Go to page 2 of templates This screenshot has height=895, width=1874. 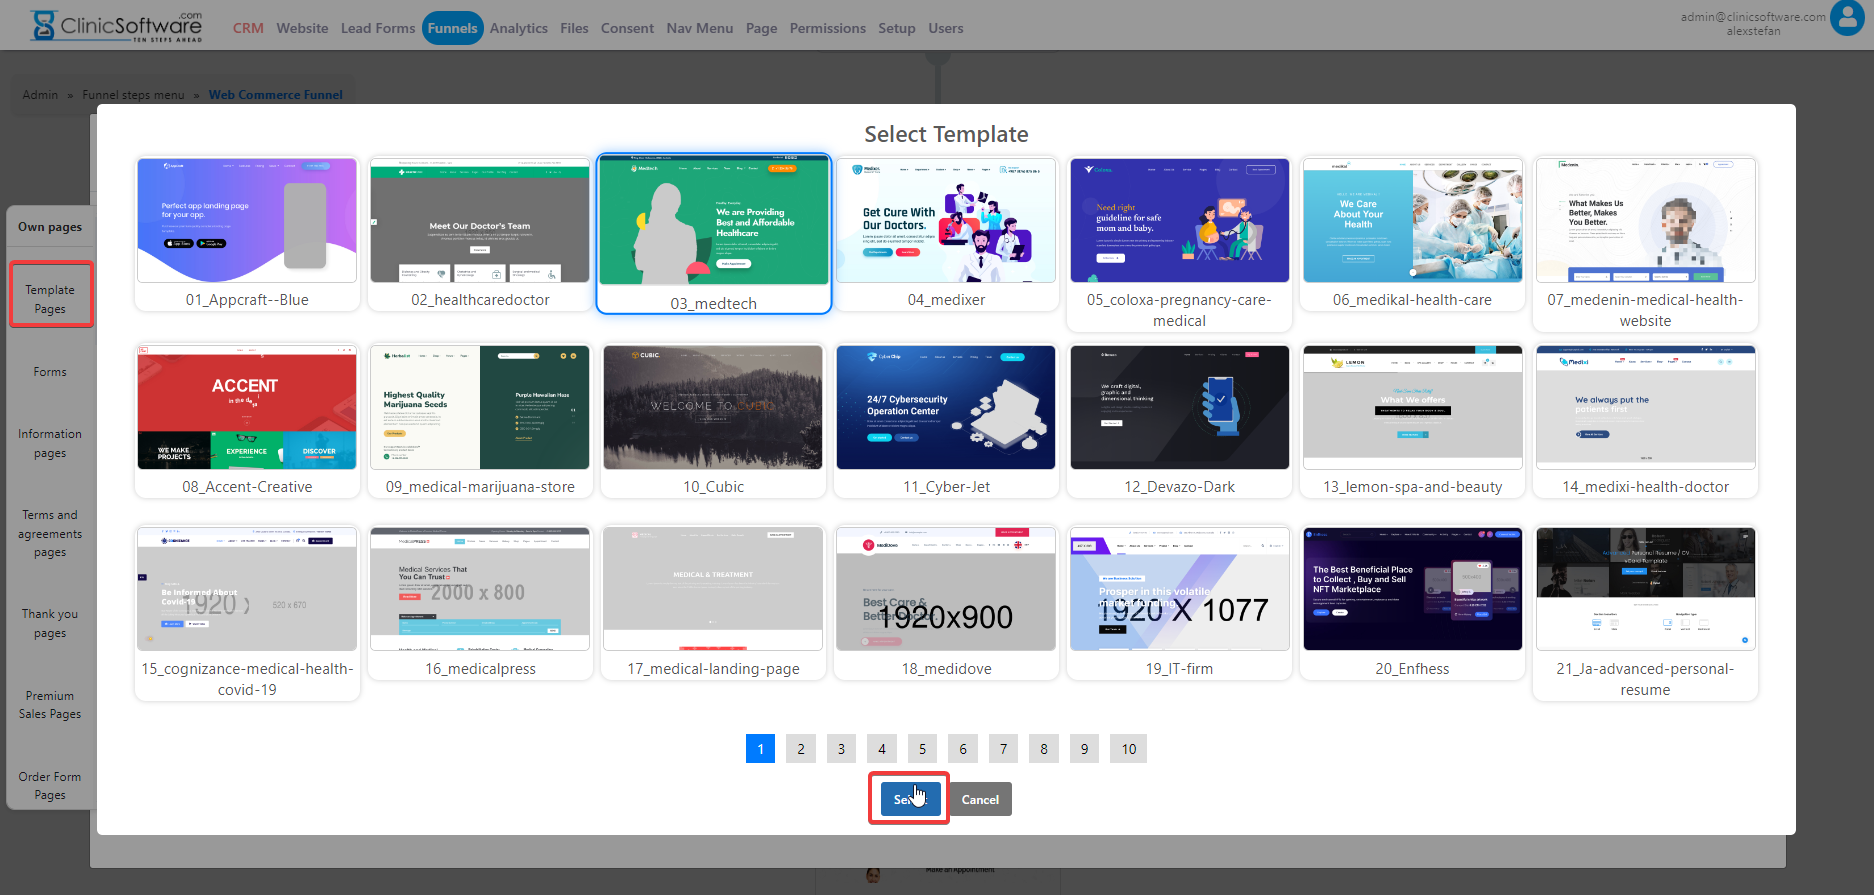pos(801,749)
